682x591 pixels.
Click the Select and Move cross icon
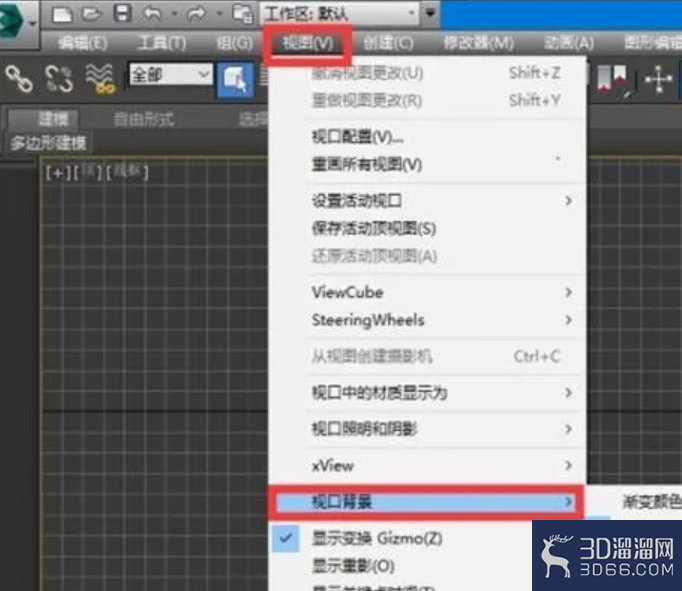(x=659, y=80)
